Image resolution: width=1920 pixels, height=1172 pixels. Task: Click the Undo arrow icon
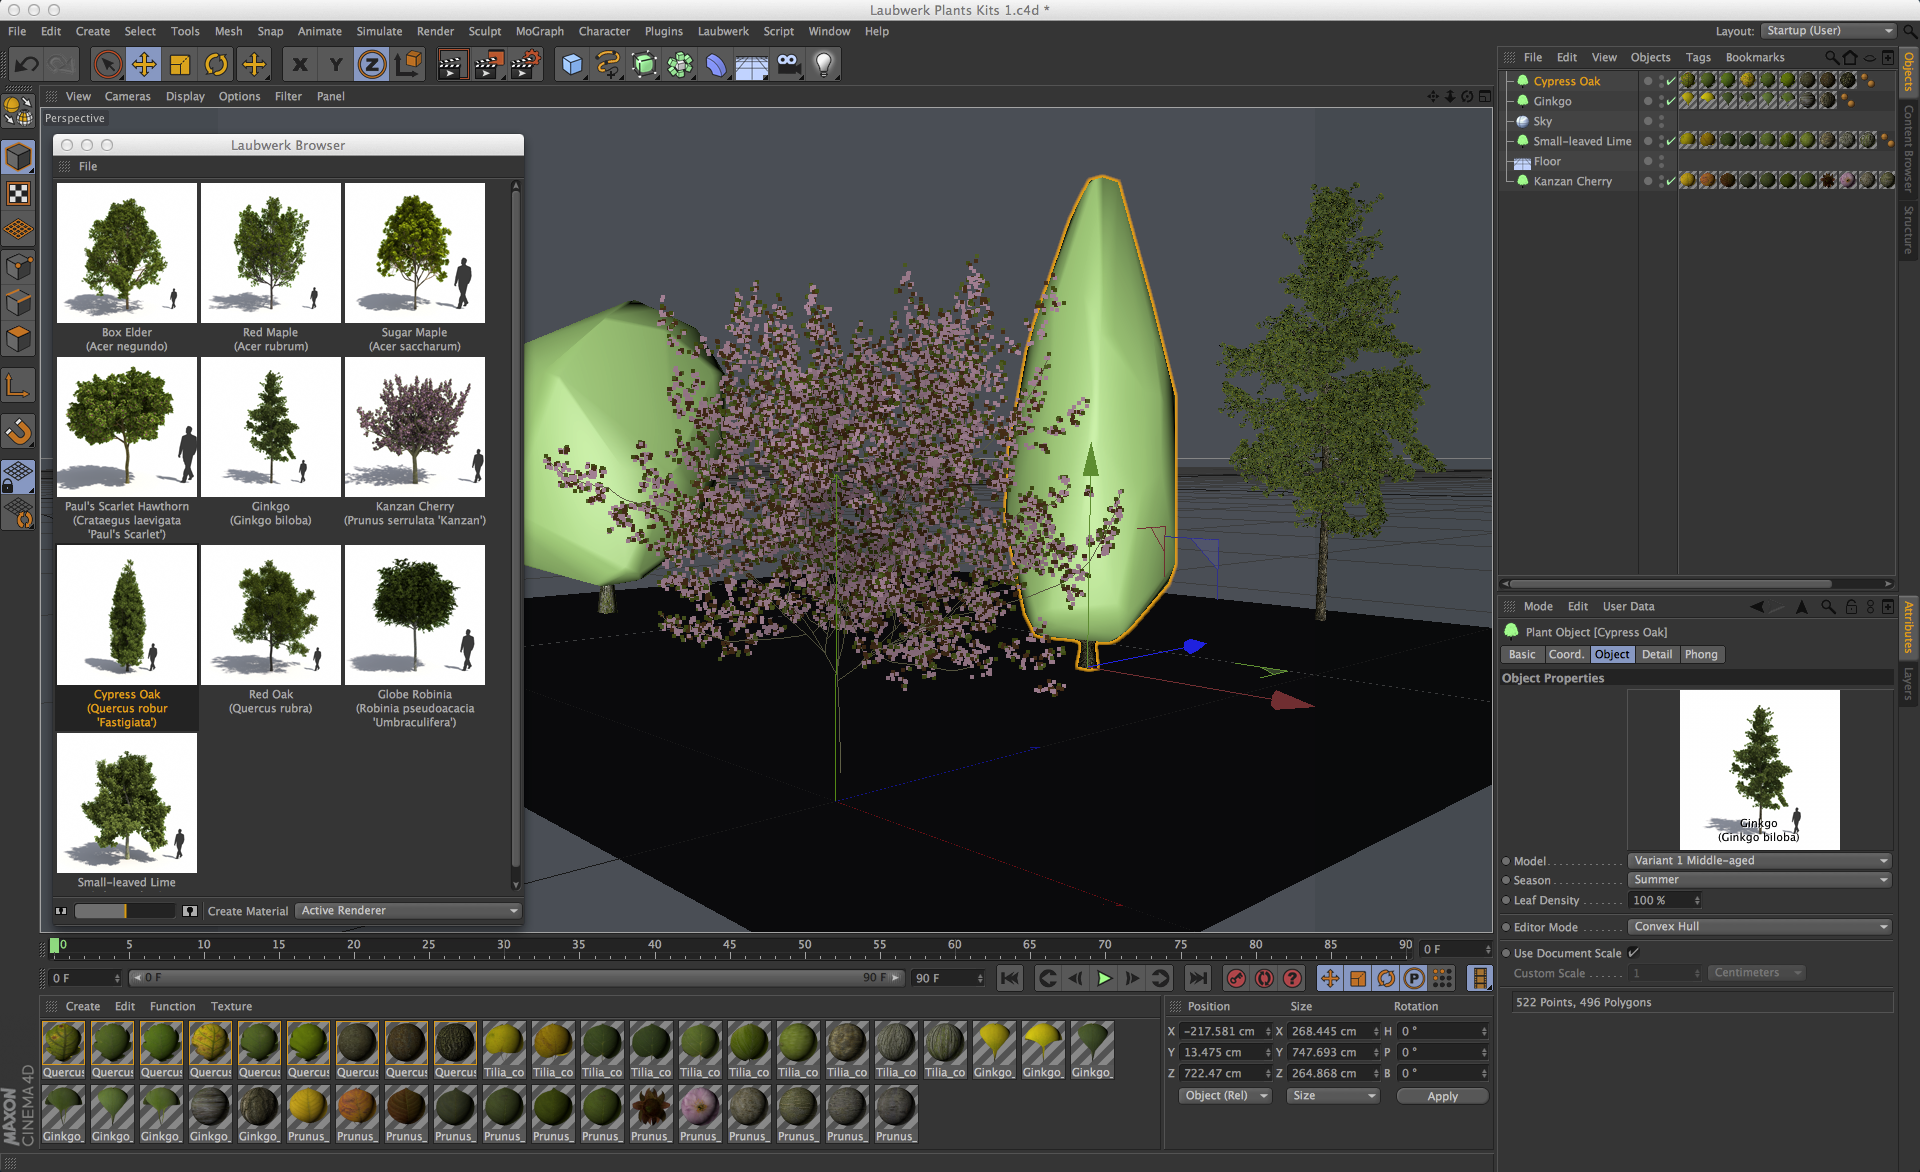click(x=26, y=65)
